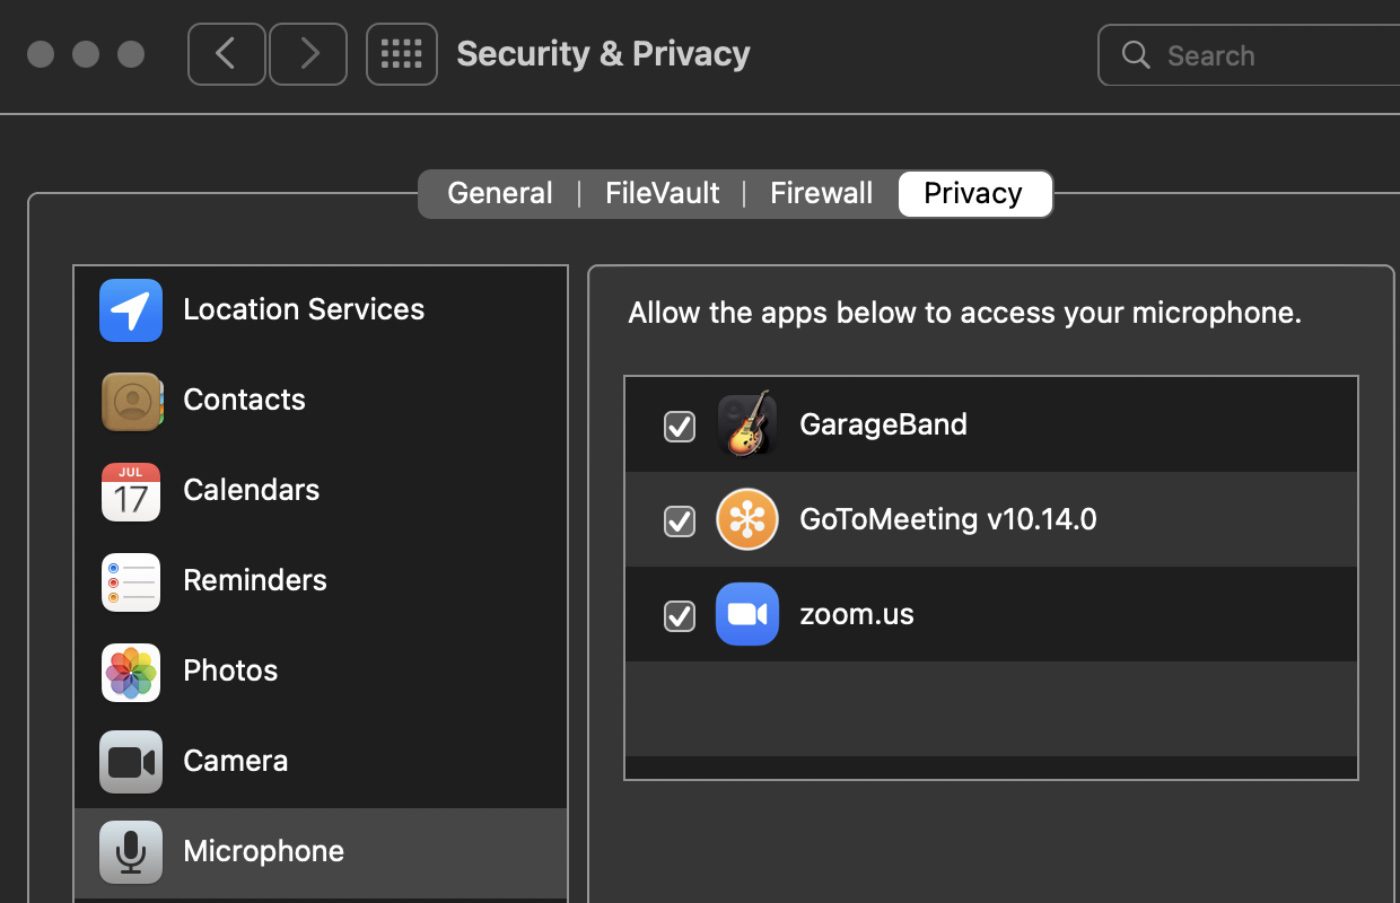
Task: Click the Location Services arrow icon
Action: click(131, 310)
